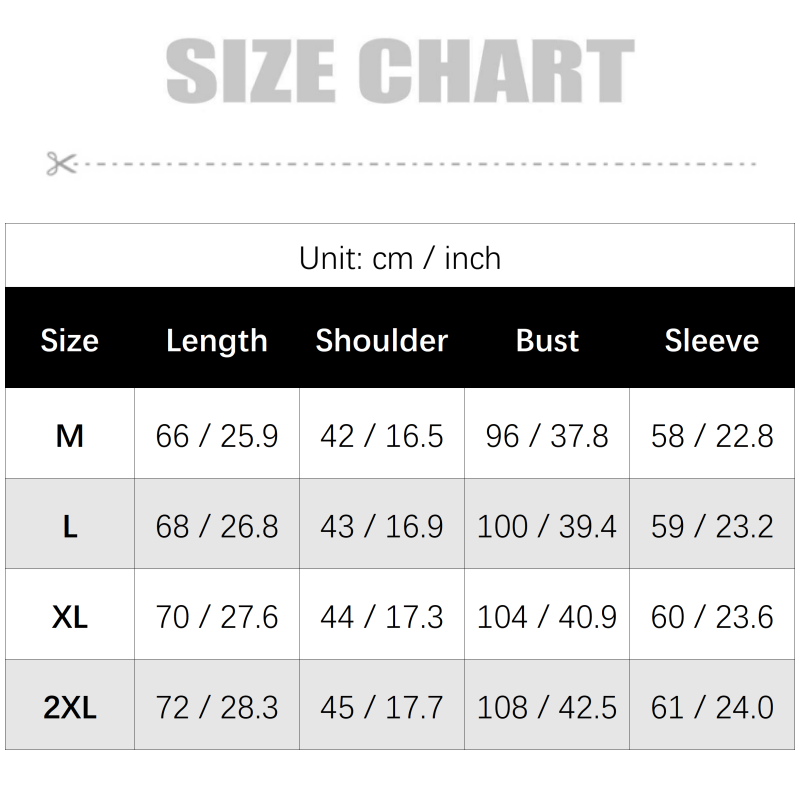Click the 2XL size row label
The height and width of the screenshot is (800, 800).
tap(70, 708)
